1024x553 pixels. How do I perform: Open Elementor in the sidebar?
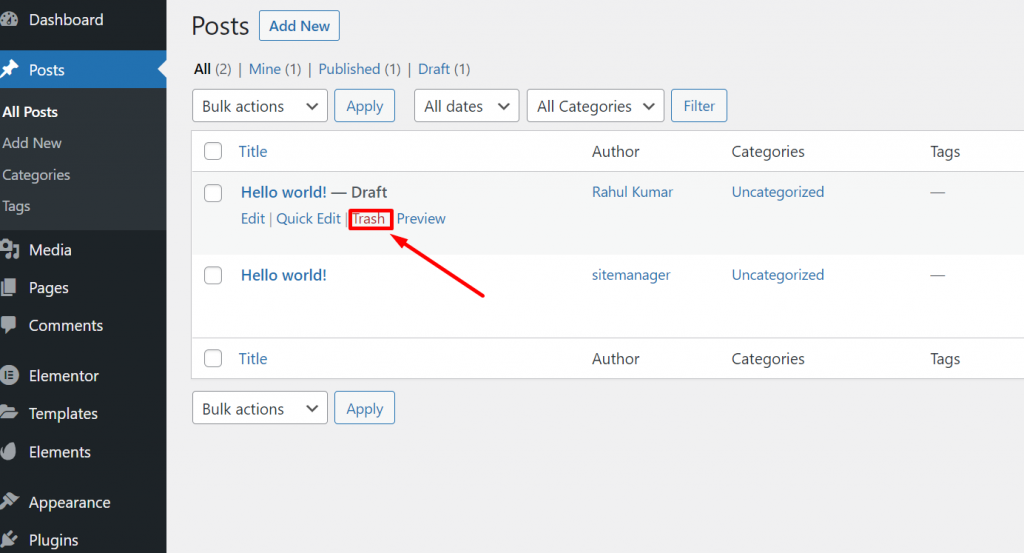[63, 376]
